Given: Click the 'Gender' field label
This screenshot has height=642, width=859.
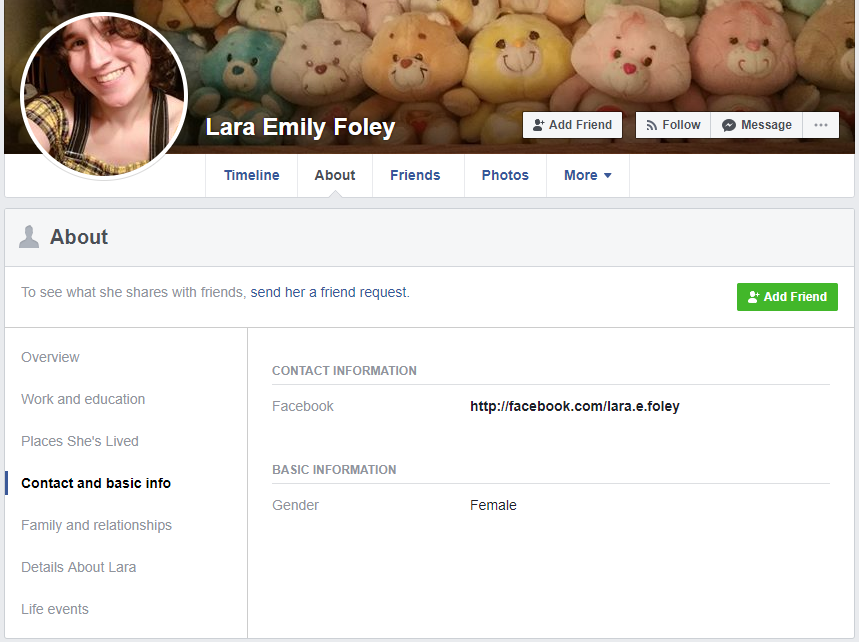Looking at the screenshot, I should pos(295,505).
